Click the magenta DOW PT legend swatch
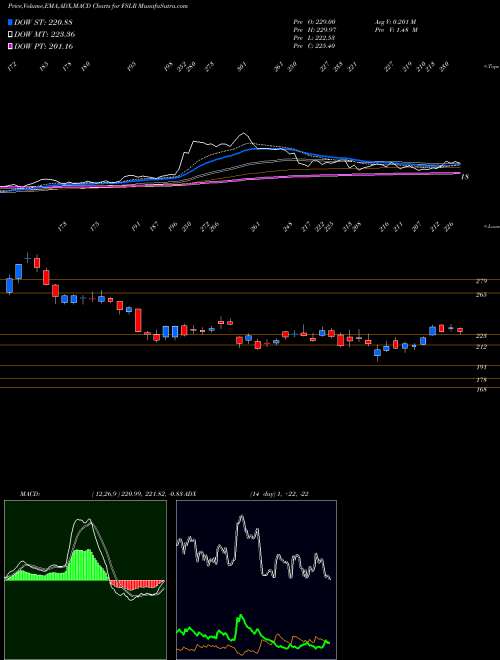Screen dimensions: 500x660 [10, 46]
